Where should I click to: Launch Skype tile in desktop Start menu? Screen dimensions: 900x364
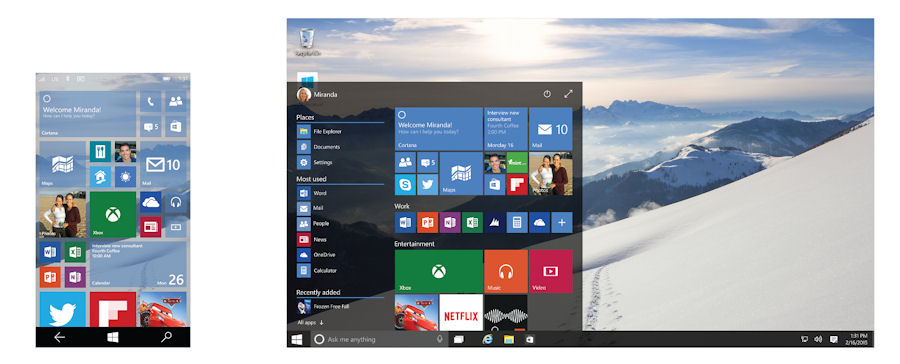coord(405,185)
